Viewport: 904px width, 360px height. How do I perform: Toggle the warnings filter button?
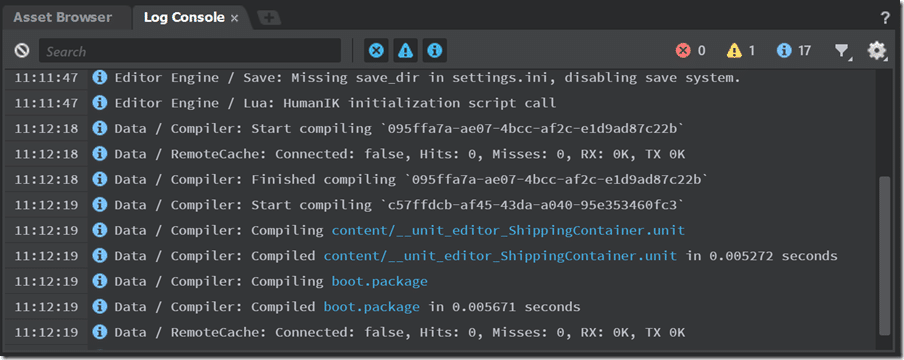[406, 51]
